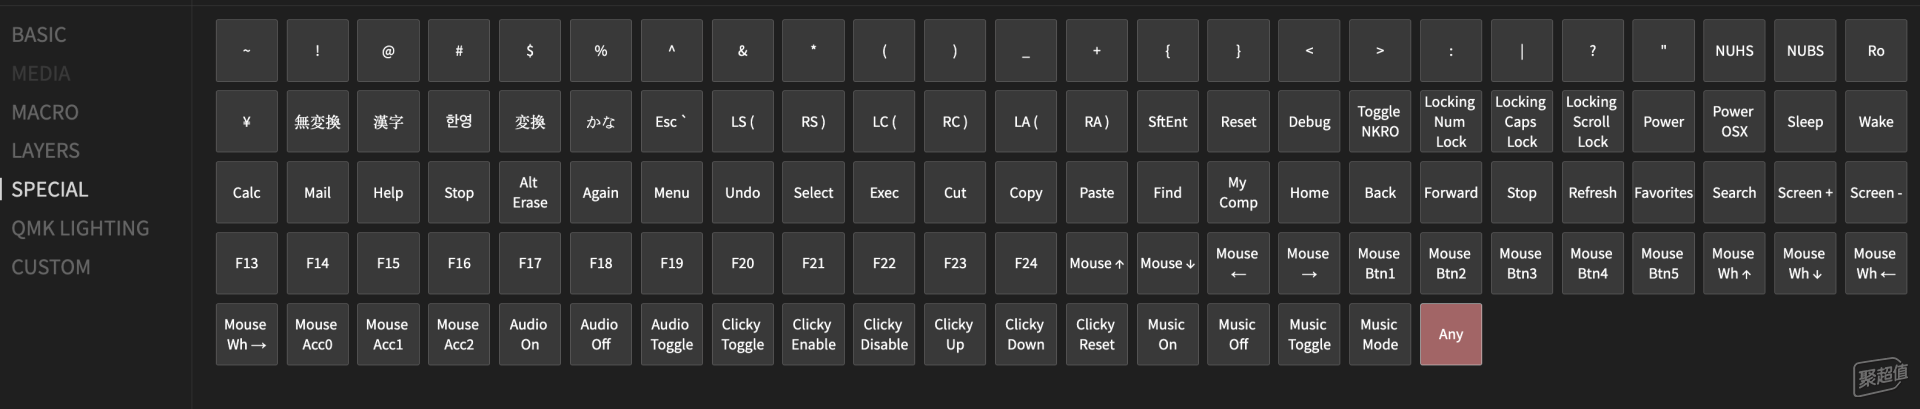
Task: Select the Screen + brightness key
Action: 1805,193
